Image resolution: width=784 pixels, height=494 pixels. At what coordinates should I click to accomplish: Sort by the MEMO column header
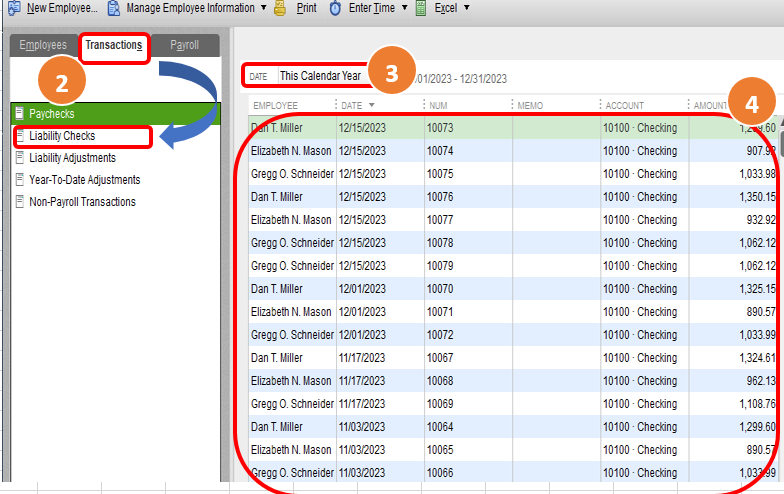(x=530, y=106)
